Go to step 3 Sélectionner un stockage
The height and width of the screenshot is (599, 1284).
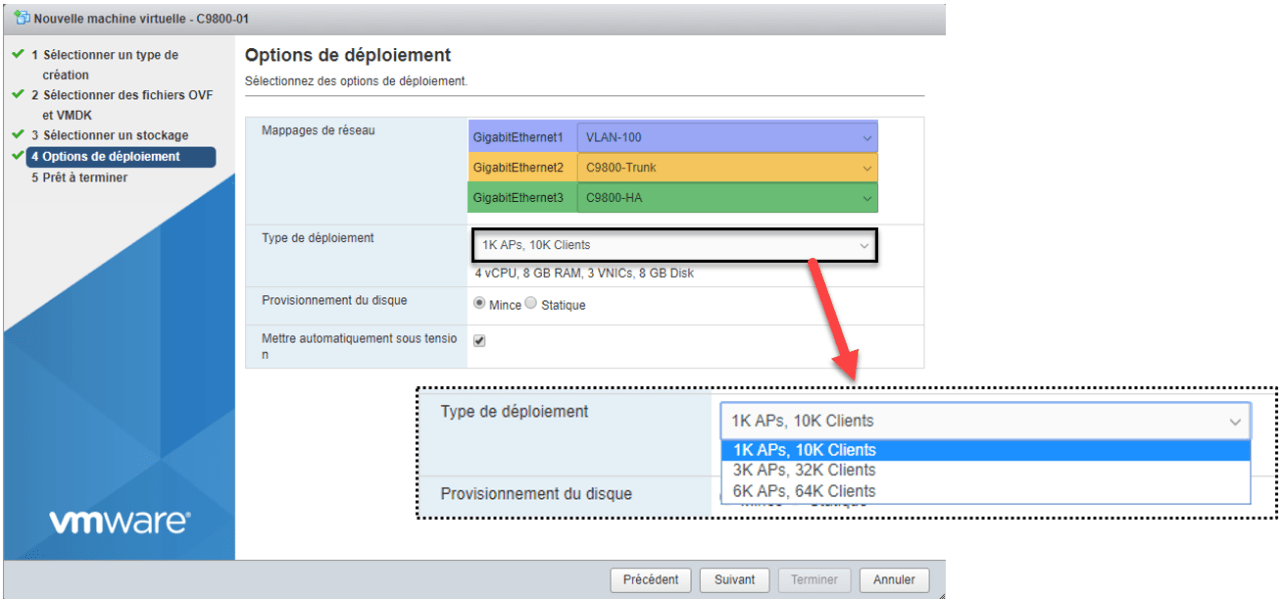click(x=115, y=135)
